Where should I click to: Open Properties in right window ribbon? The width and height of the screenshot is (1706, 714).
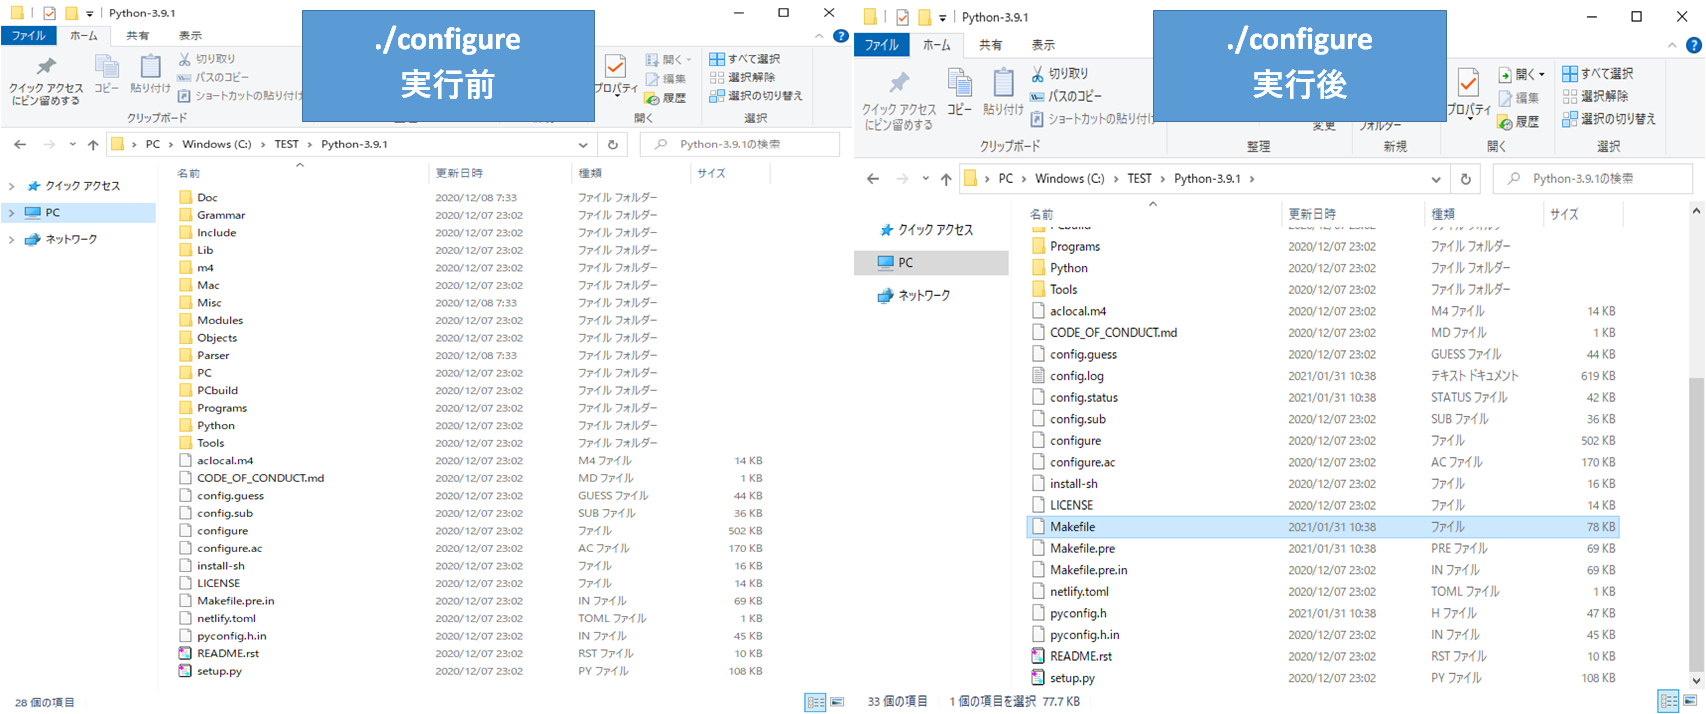pyautogui.click(x=1468, y=92)
